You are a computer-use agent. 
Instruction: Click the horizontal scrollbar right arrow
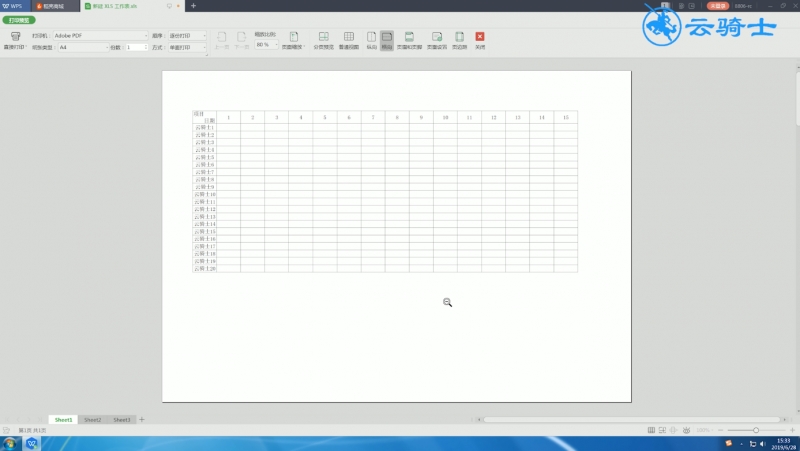pyautogui.click(x=785, y=419)
